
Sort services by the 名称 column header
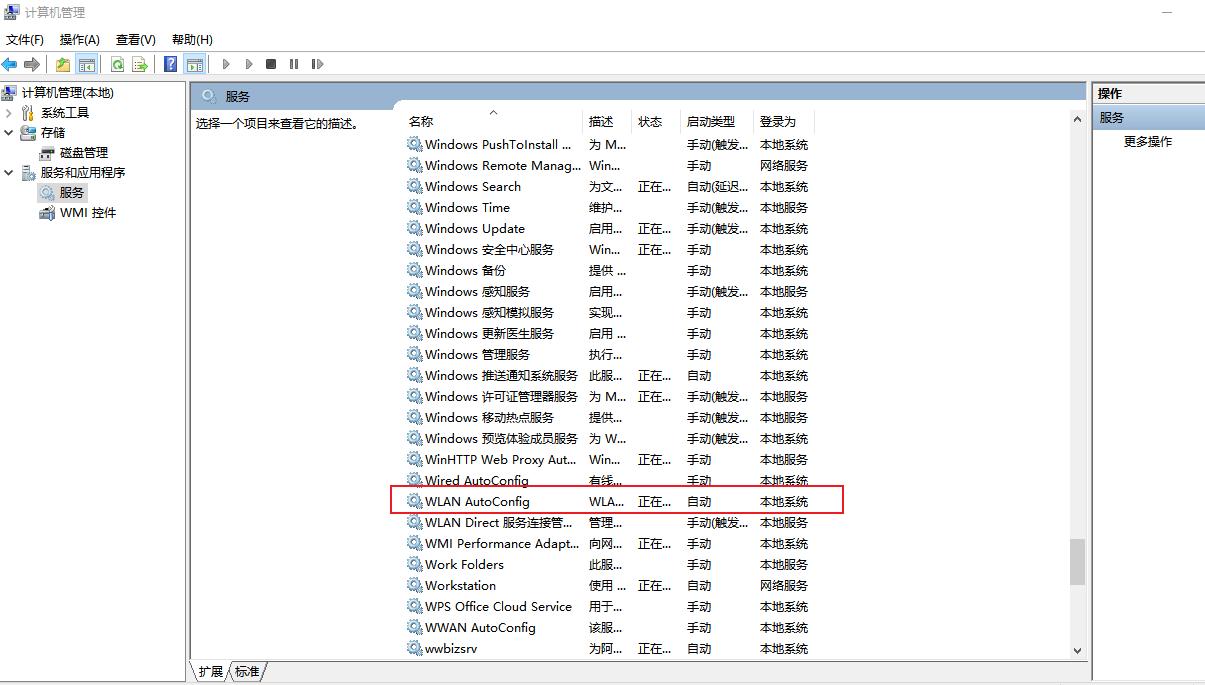click(x=420, y=121)
